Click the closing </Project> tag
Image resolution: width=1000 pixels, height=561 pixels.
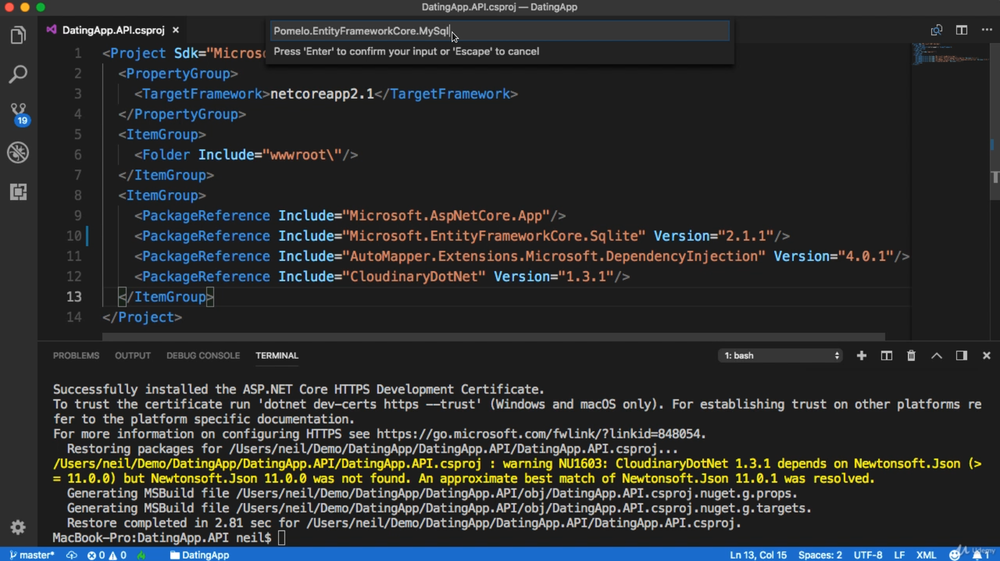pos(142,317)
